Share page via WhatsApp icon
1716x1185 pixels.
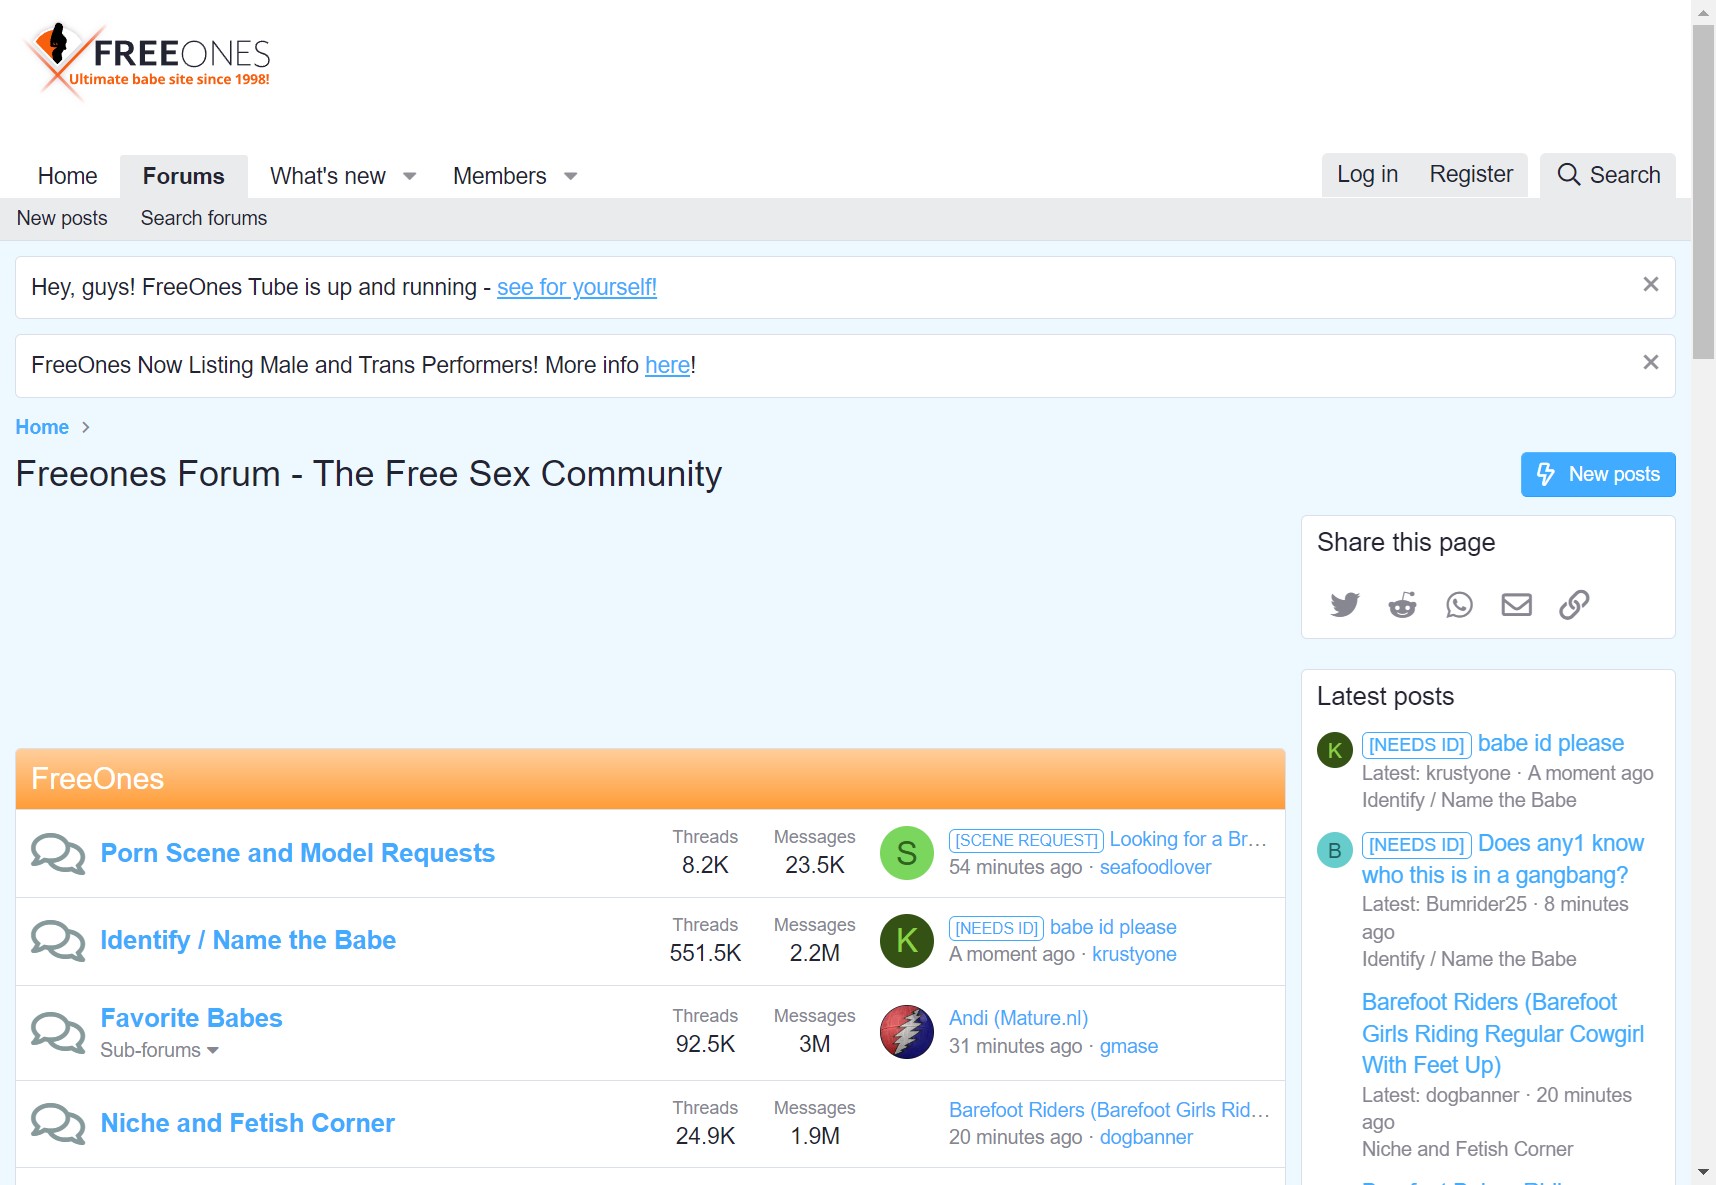click(1459, 604)
